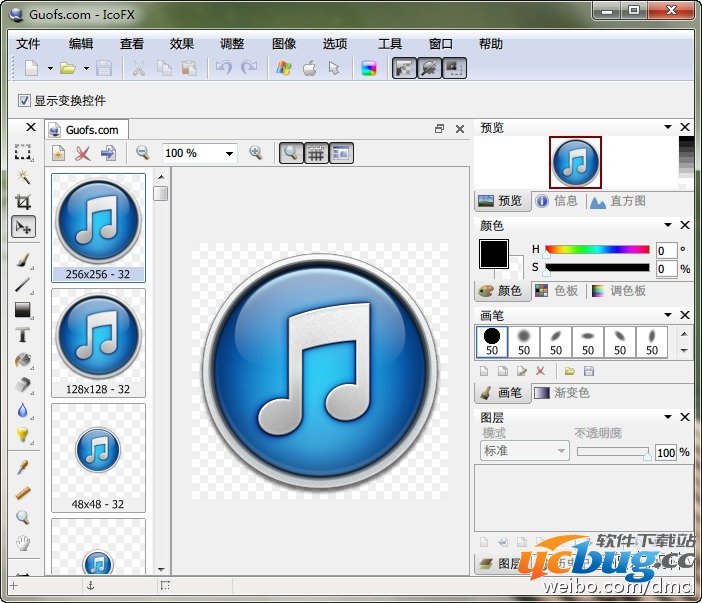Toggle the second view mode toolbar button

tap(429, 68)
